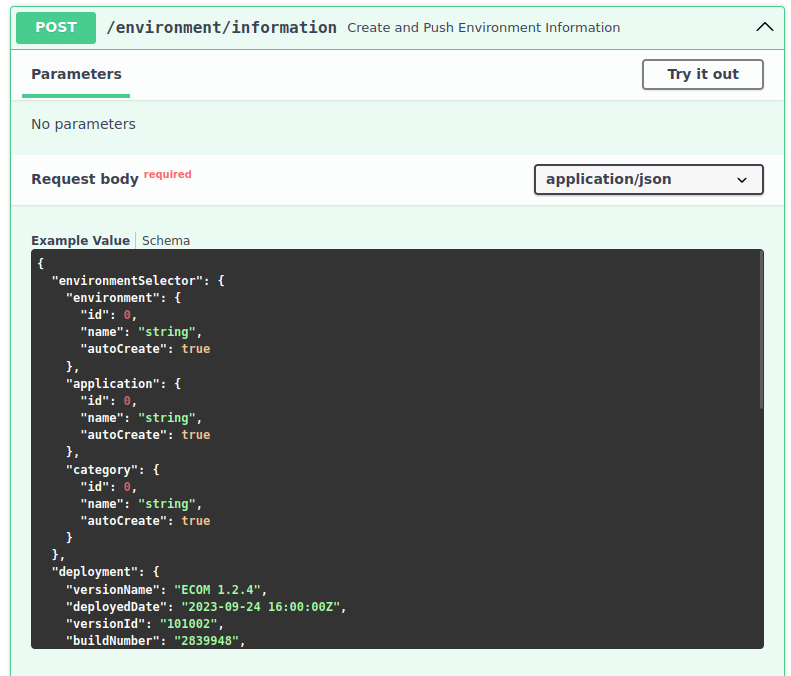Click the No parameters text
The image size is (791, 676).
point(83,124)
